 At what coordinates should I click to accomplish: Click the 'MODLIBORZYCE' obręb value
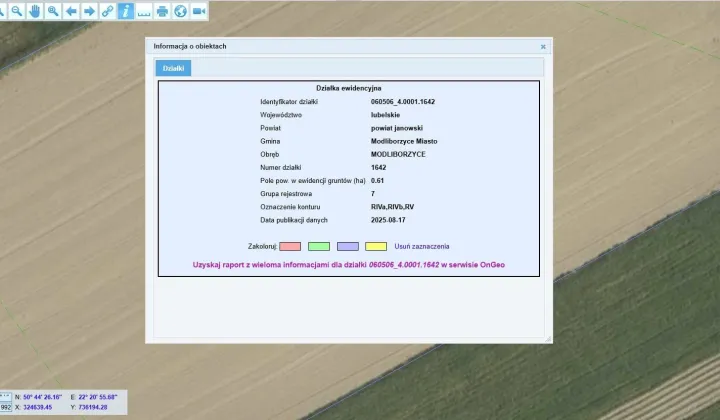tap(398, 154)
